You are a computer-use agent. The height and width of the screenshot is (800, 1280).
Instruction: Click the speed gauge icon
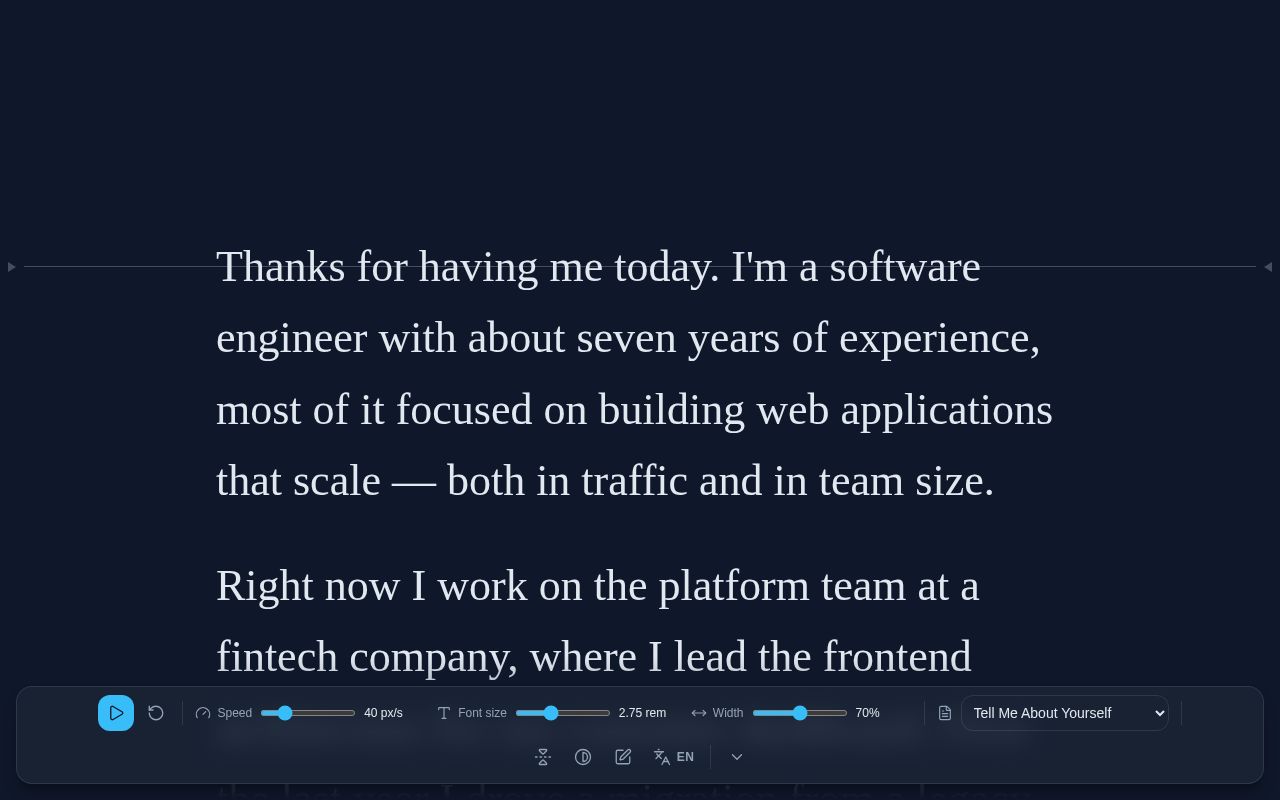tap(203, 713)
